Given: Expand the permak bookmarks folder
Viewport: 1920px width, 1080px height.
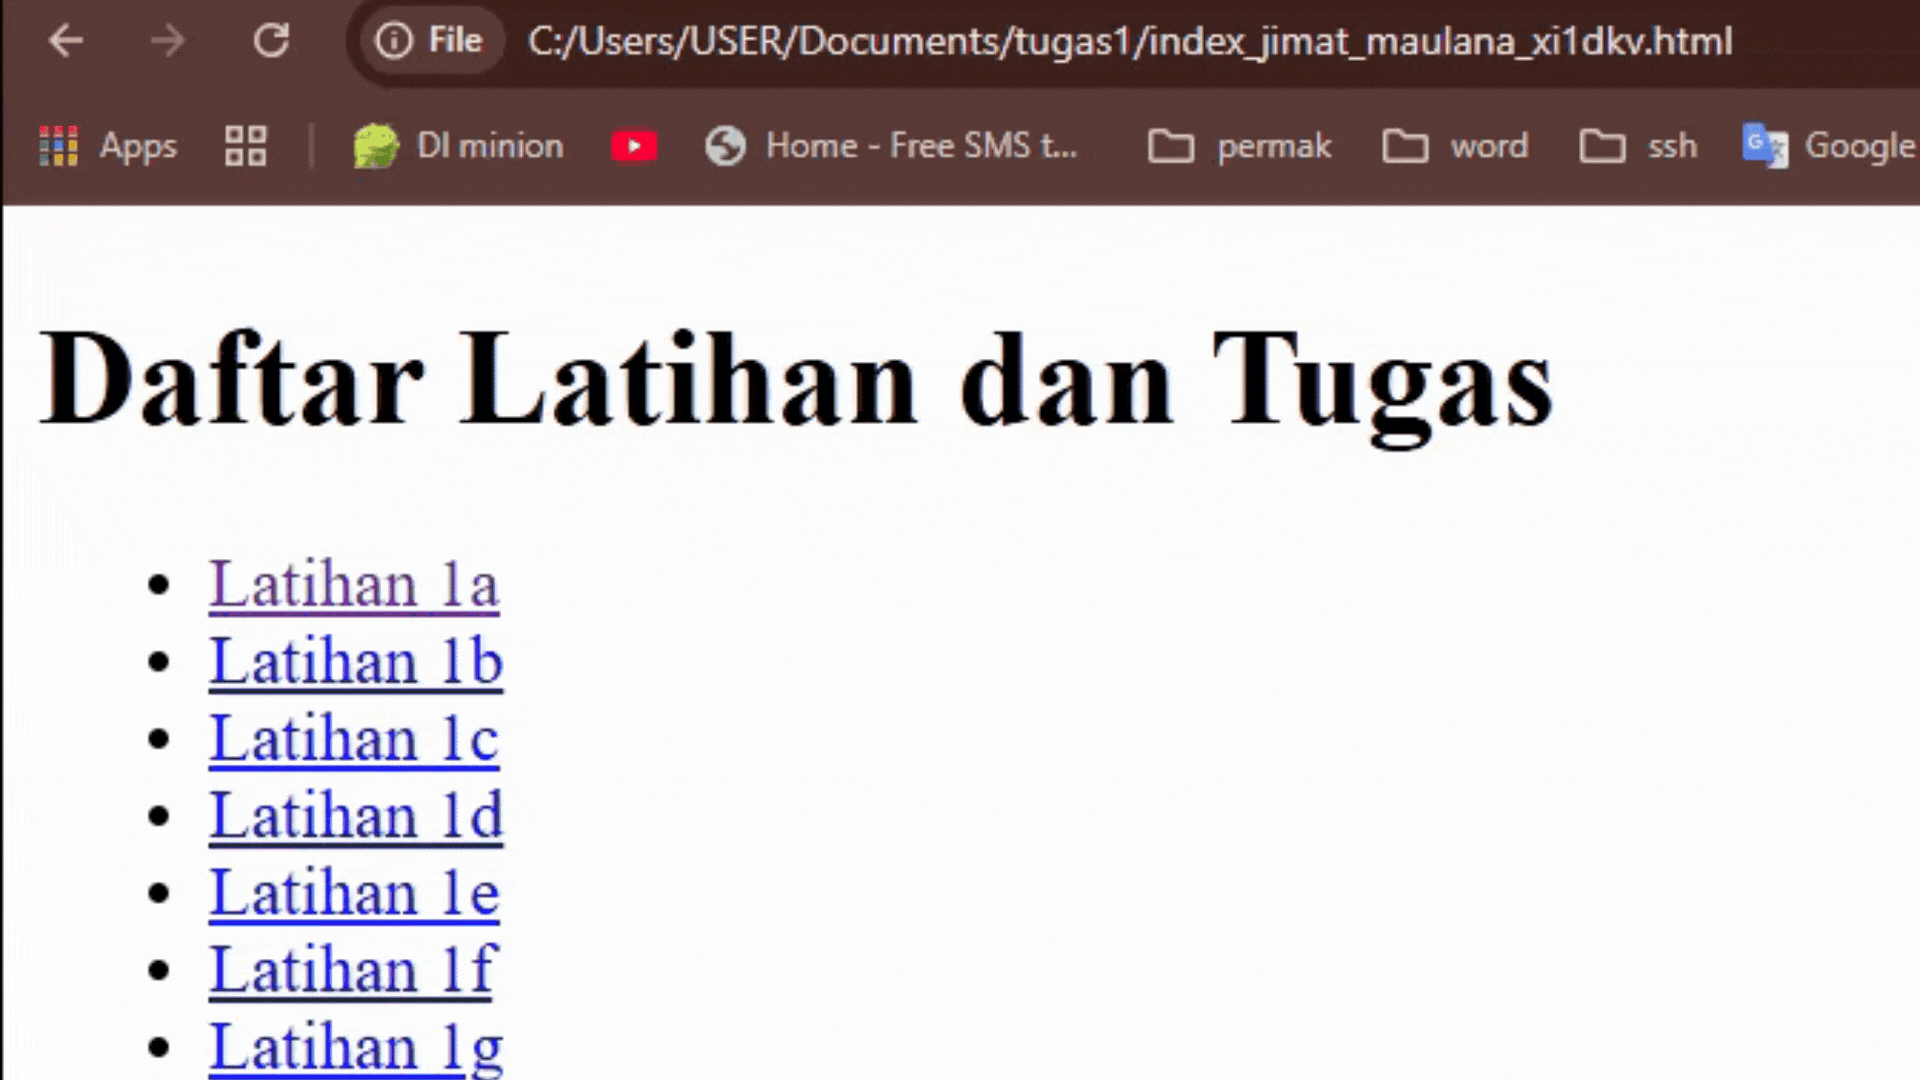Looking at the screenshot, I should (x=1239, y=146).
